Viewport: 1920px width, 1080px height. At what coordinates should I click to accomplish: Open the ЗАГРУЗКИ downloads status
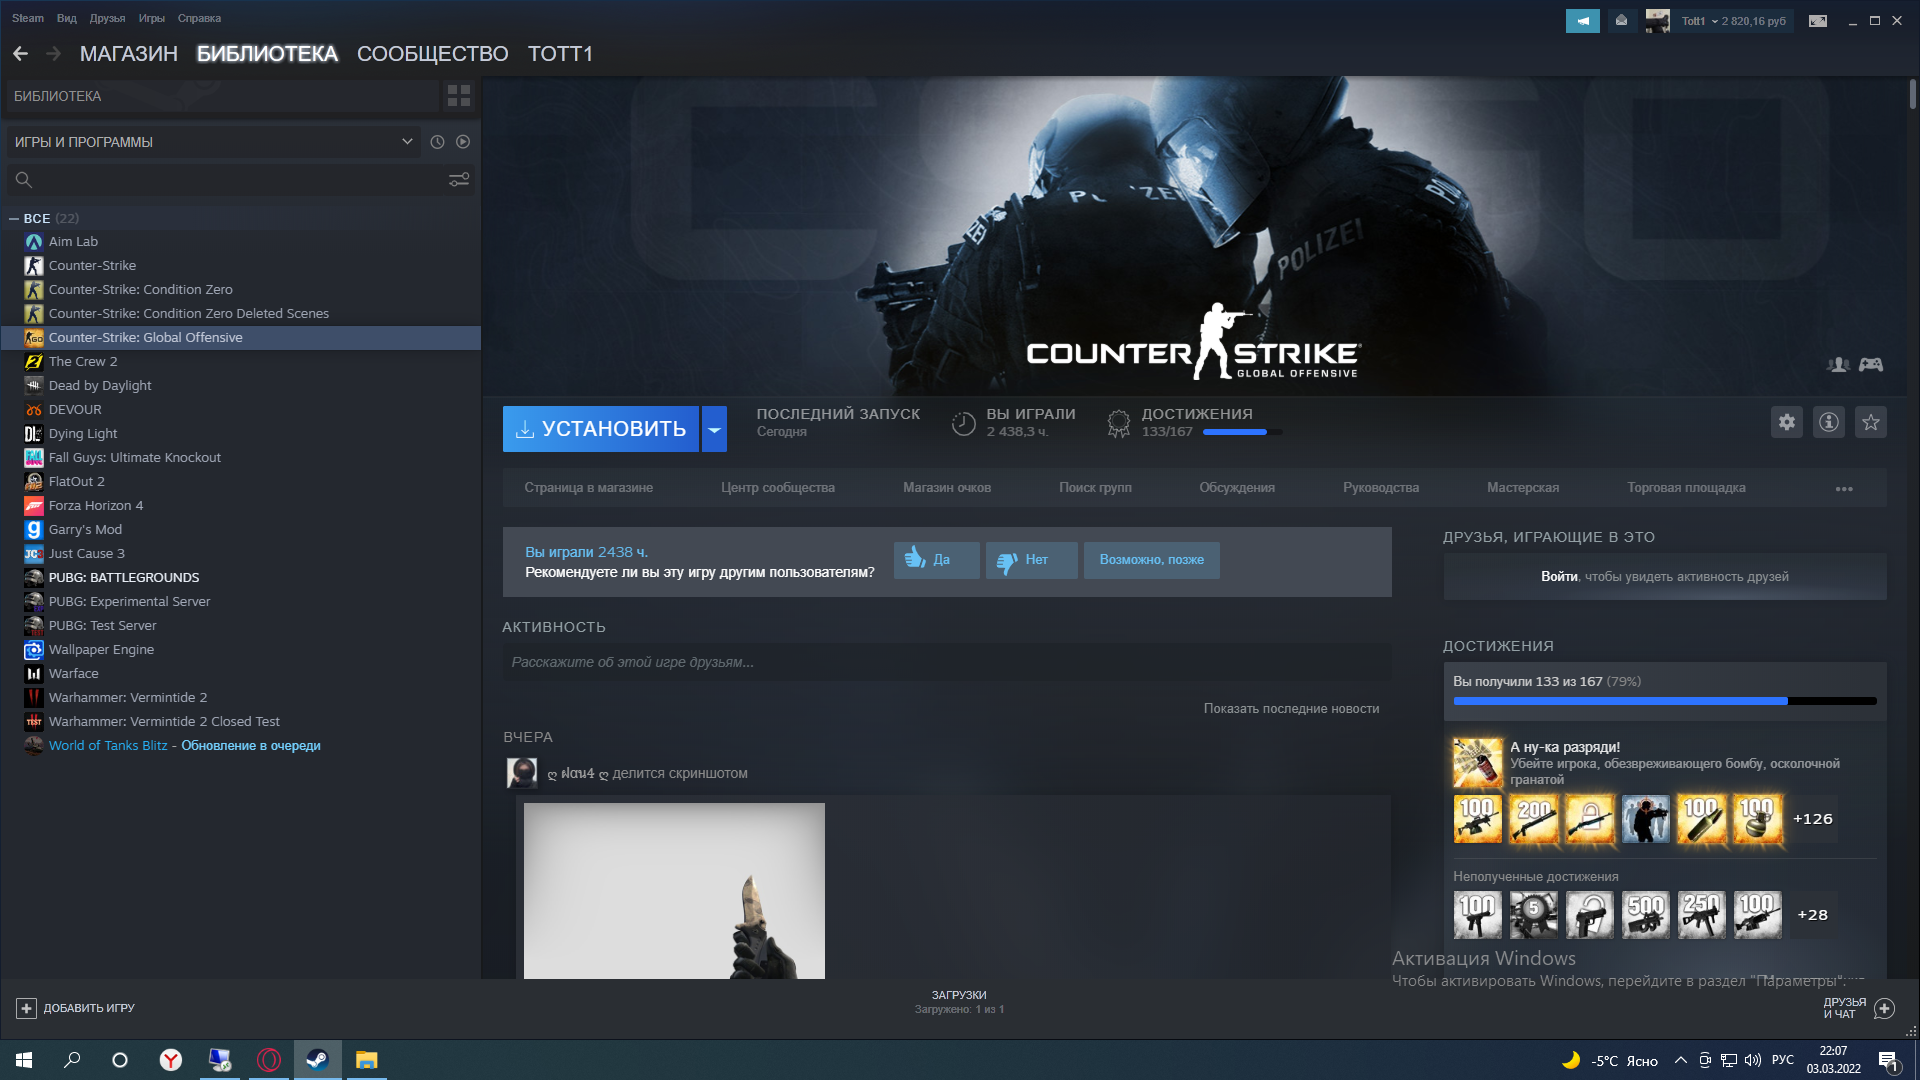(959, 1002)
